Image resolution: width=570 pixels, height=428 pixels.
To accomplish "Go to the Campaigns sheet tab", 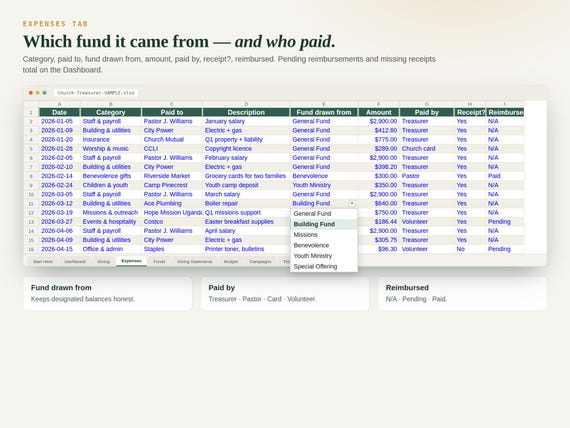I will point(260,261).
